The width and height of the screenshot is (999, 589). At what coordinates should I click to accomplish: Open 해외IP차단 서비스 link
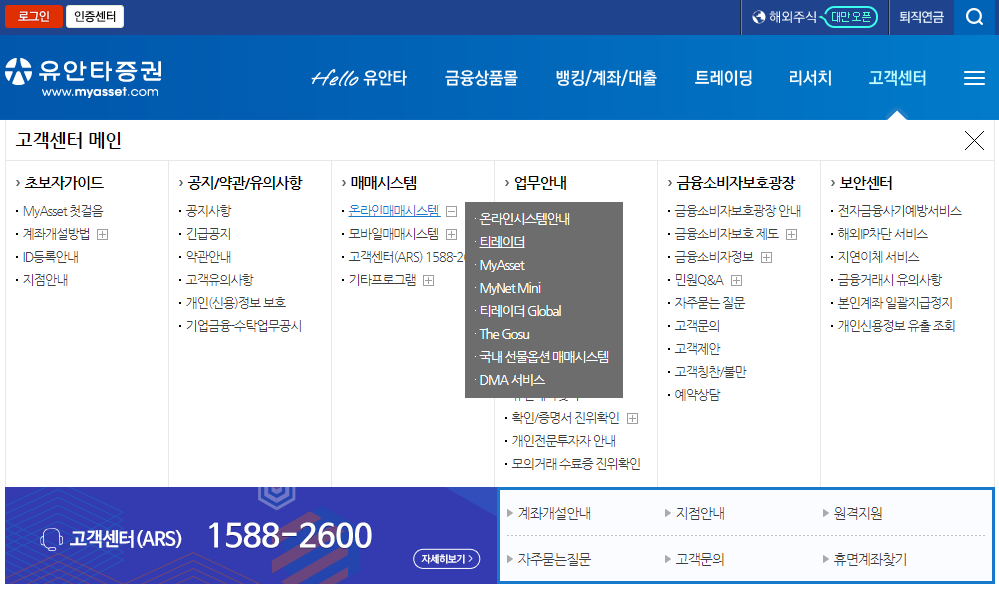coord(882,234)
